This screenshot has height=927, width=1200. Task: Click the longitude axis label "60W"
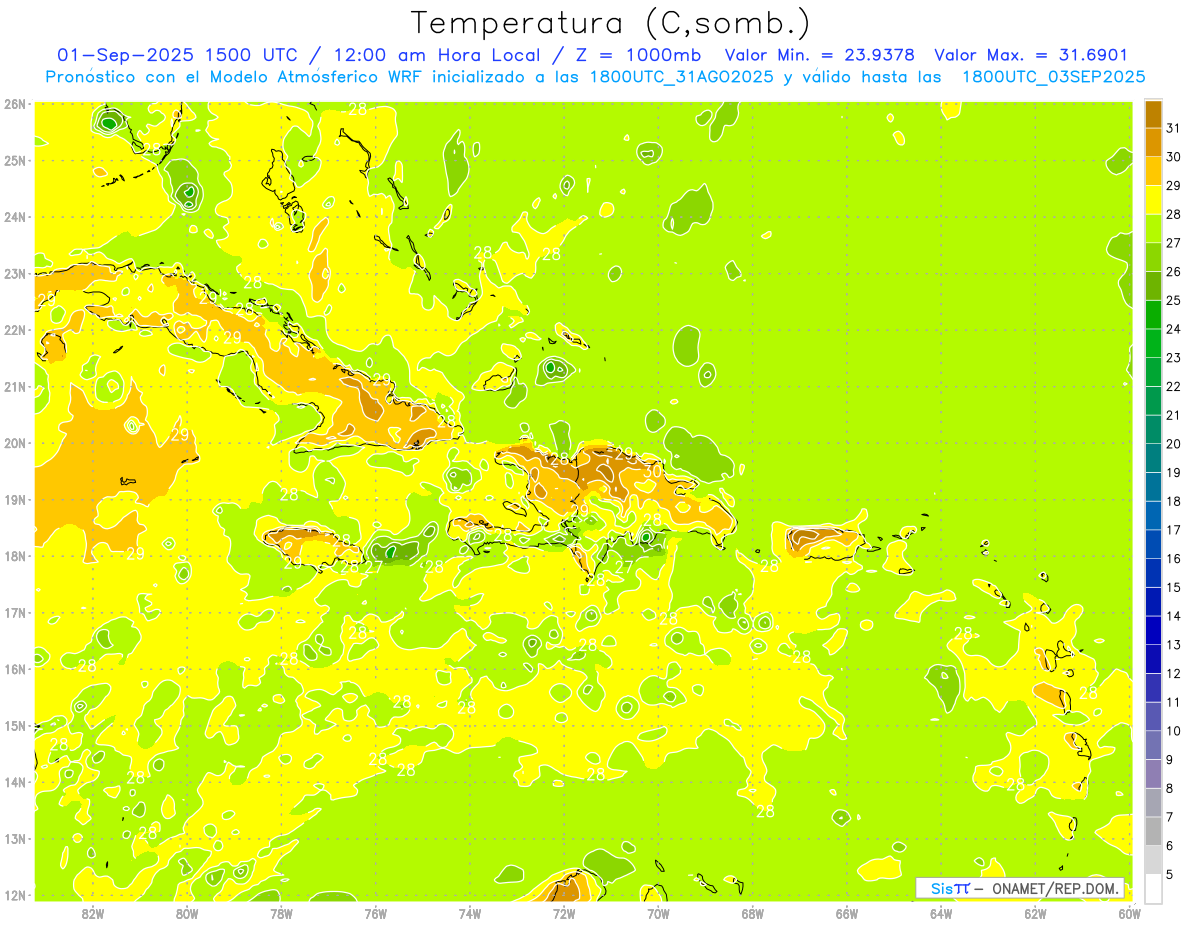1129,913
